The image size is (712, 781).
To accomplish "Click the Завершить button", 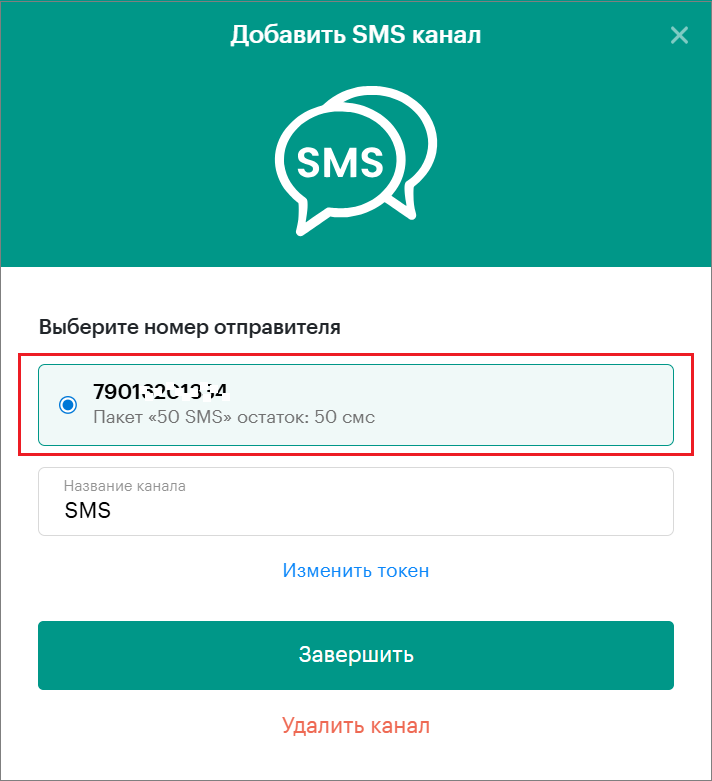I will click(x=356, y=655).
